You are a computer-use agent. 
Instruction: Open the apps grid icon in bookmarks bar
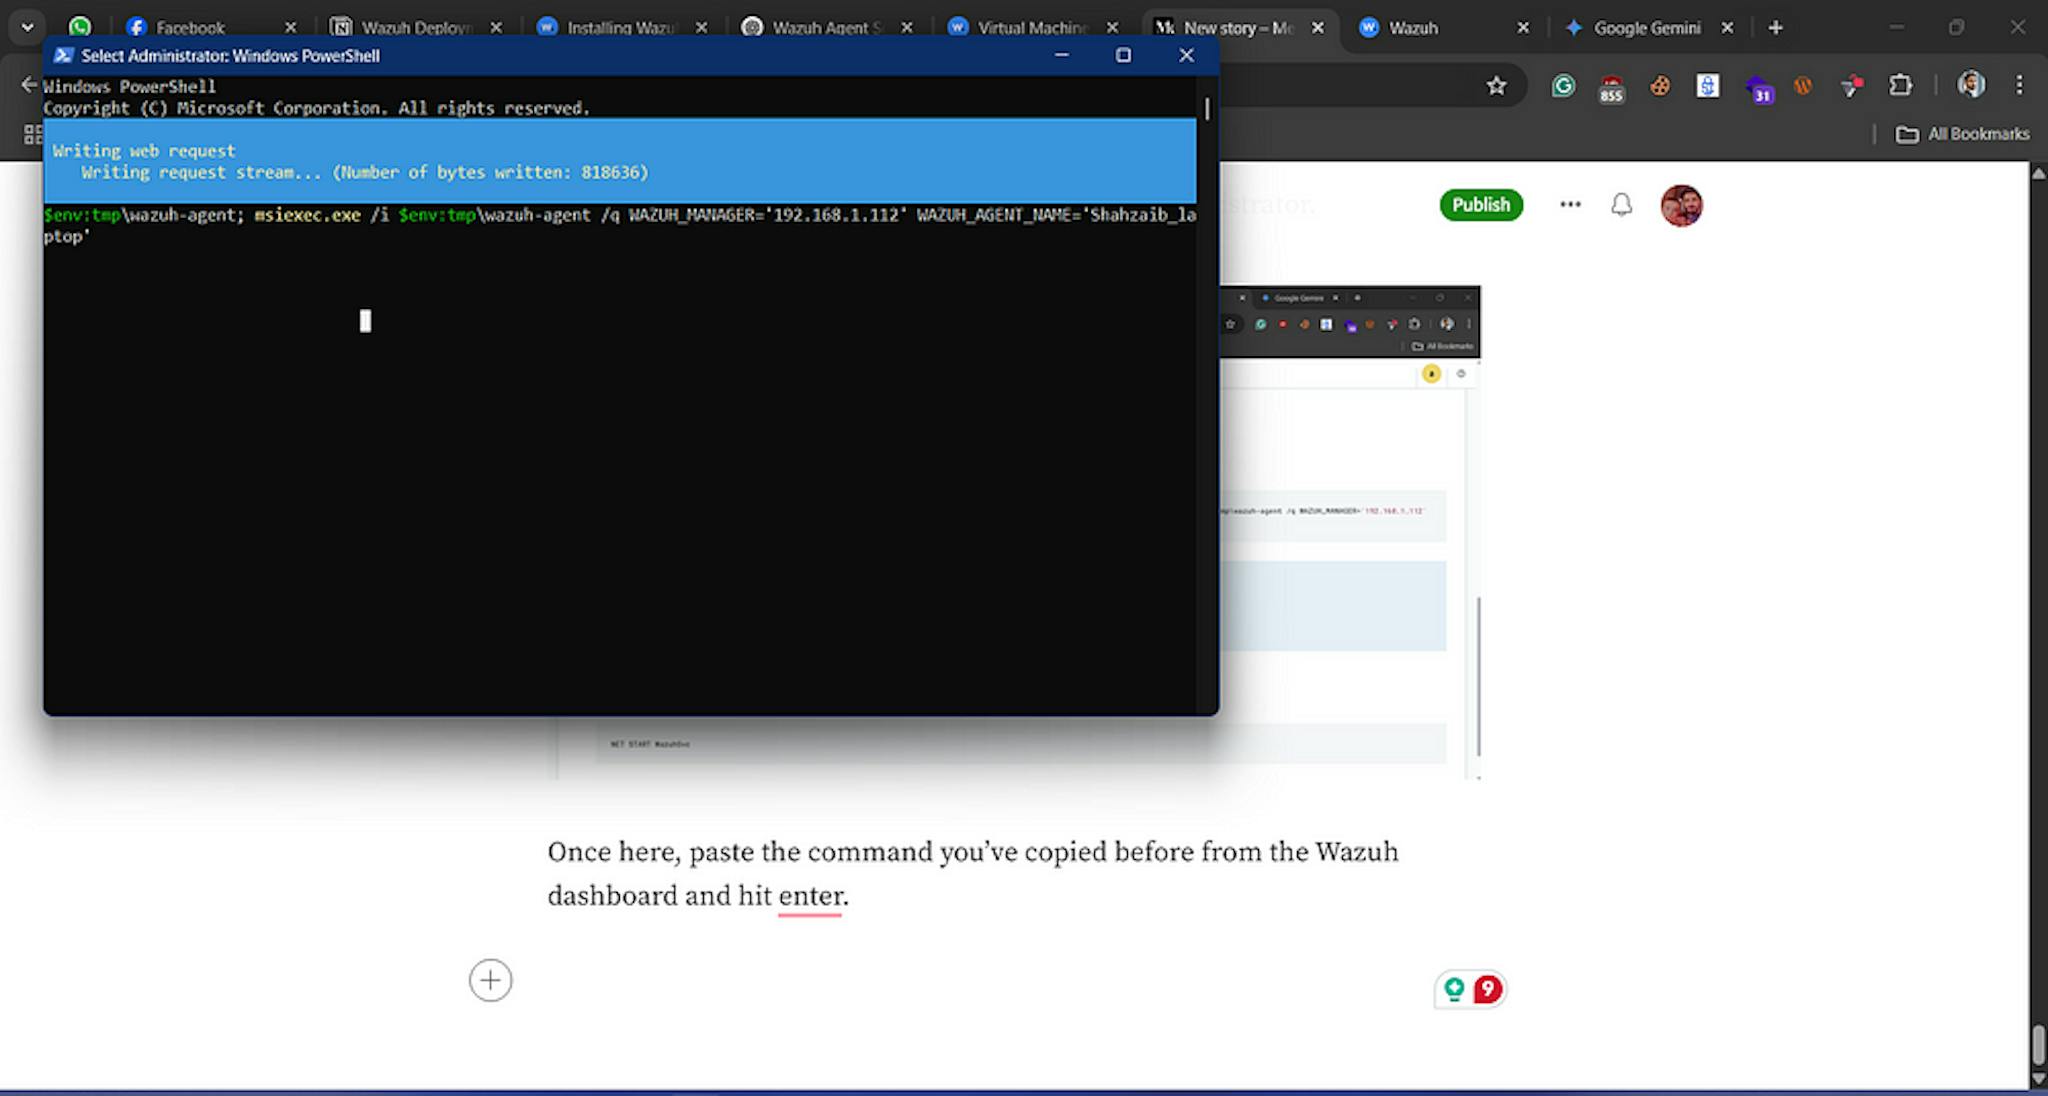(x=32, y=134)
